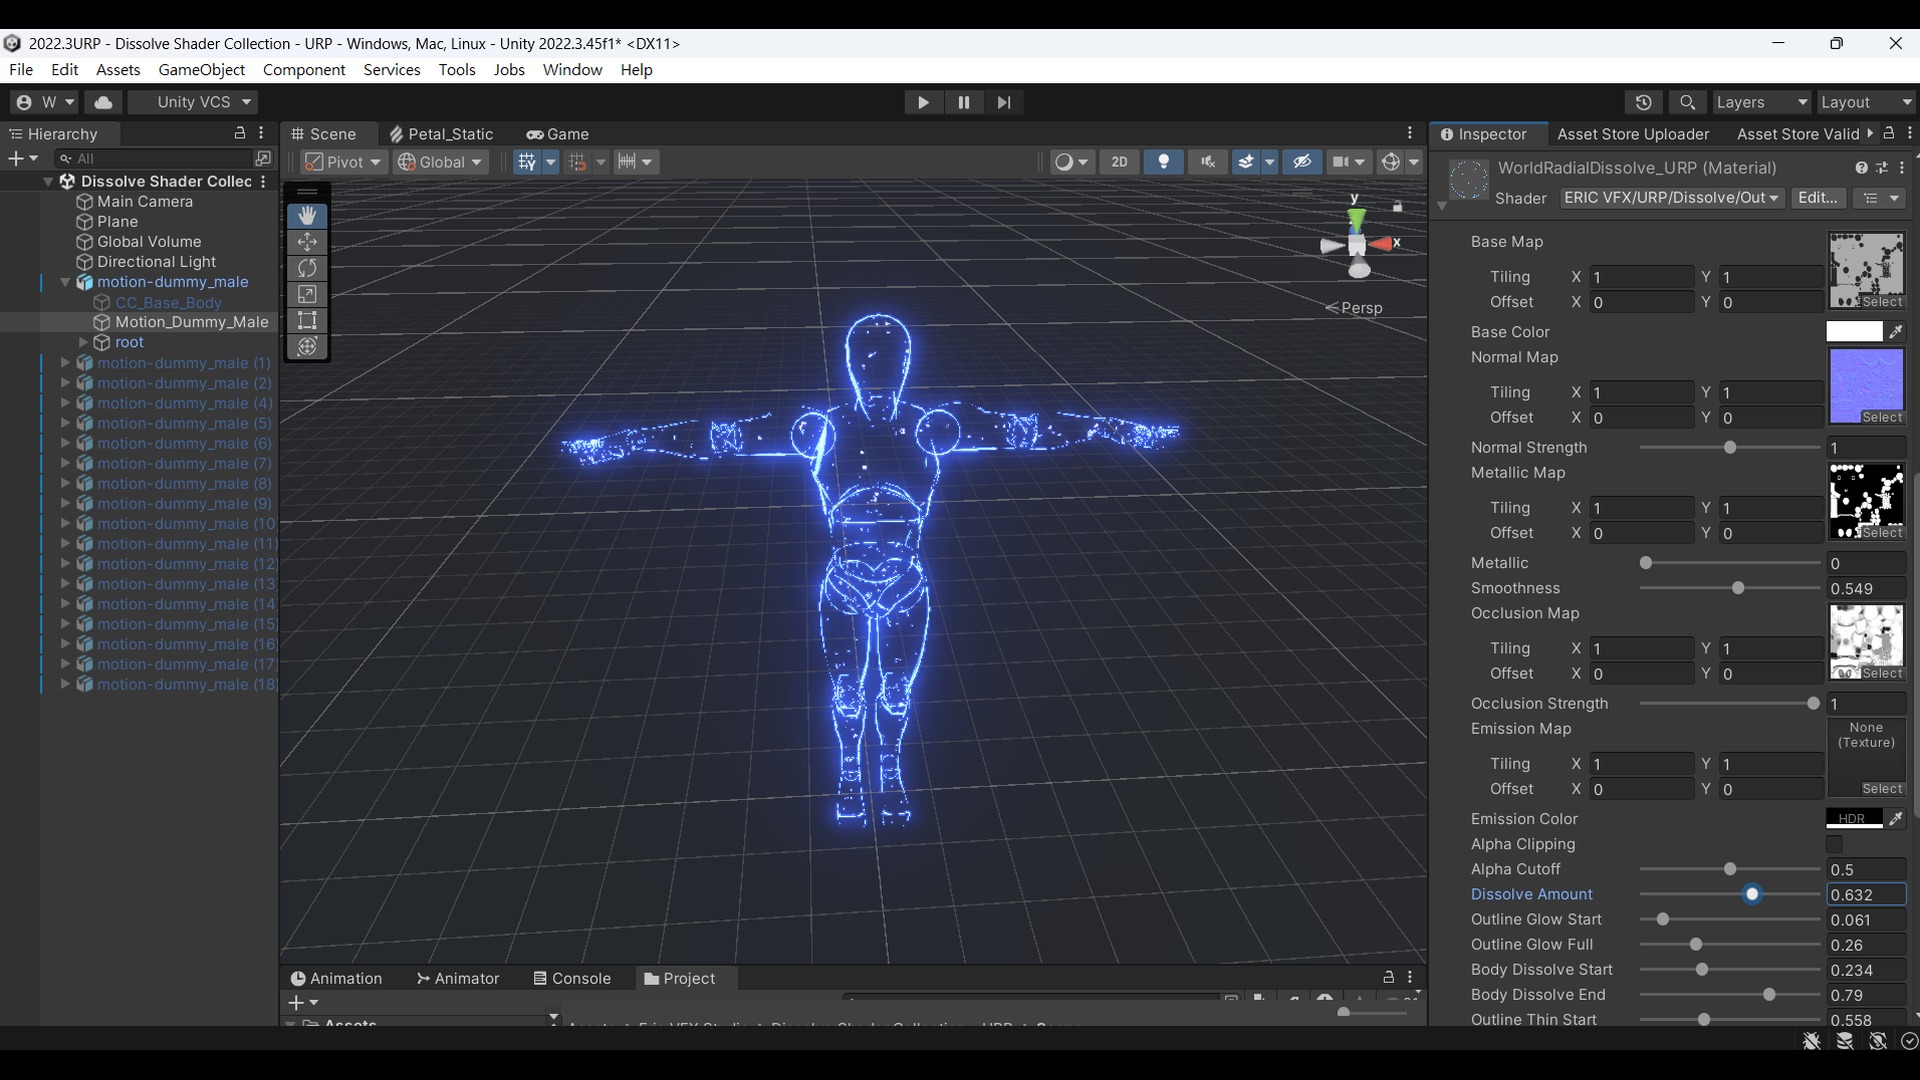Open the Layers dropdown
Screen dimensions: 1920x1080
pos(1761,102)
